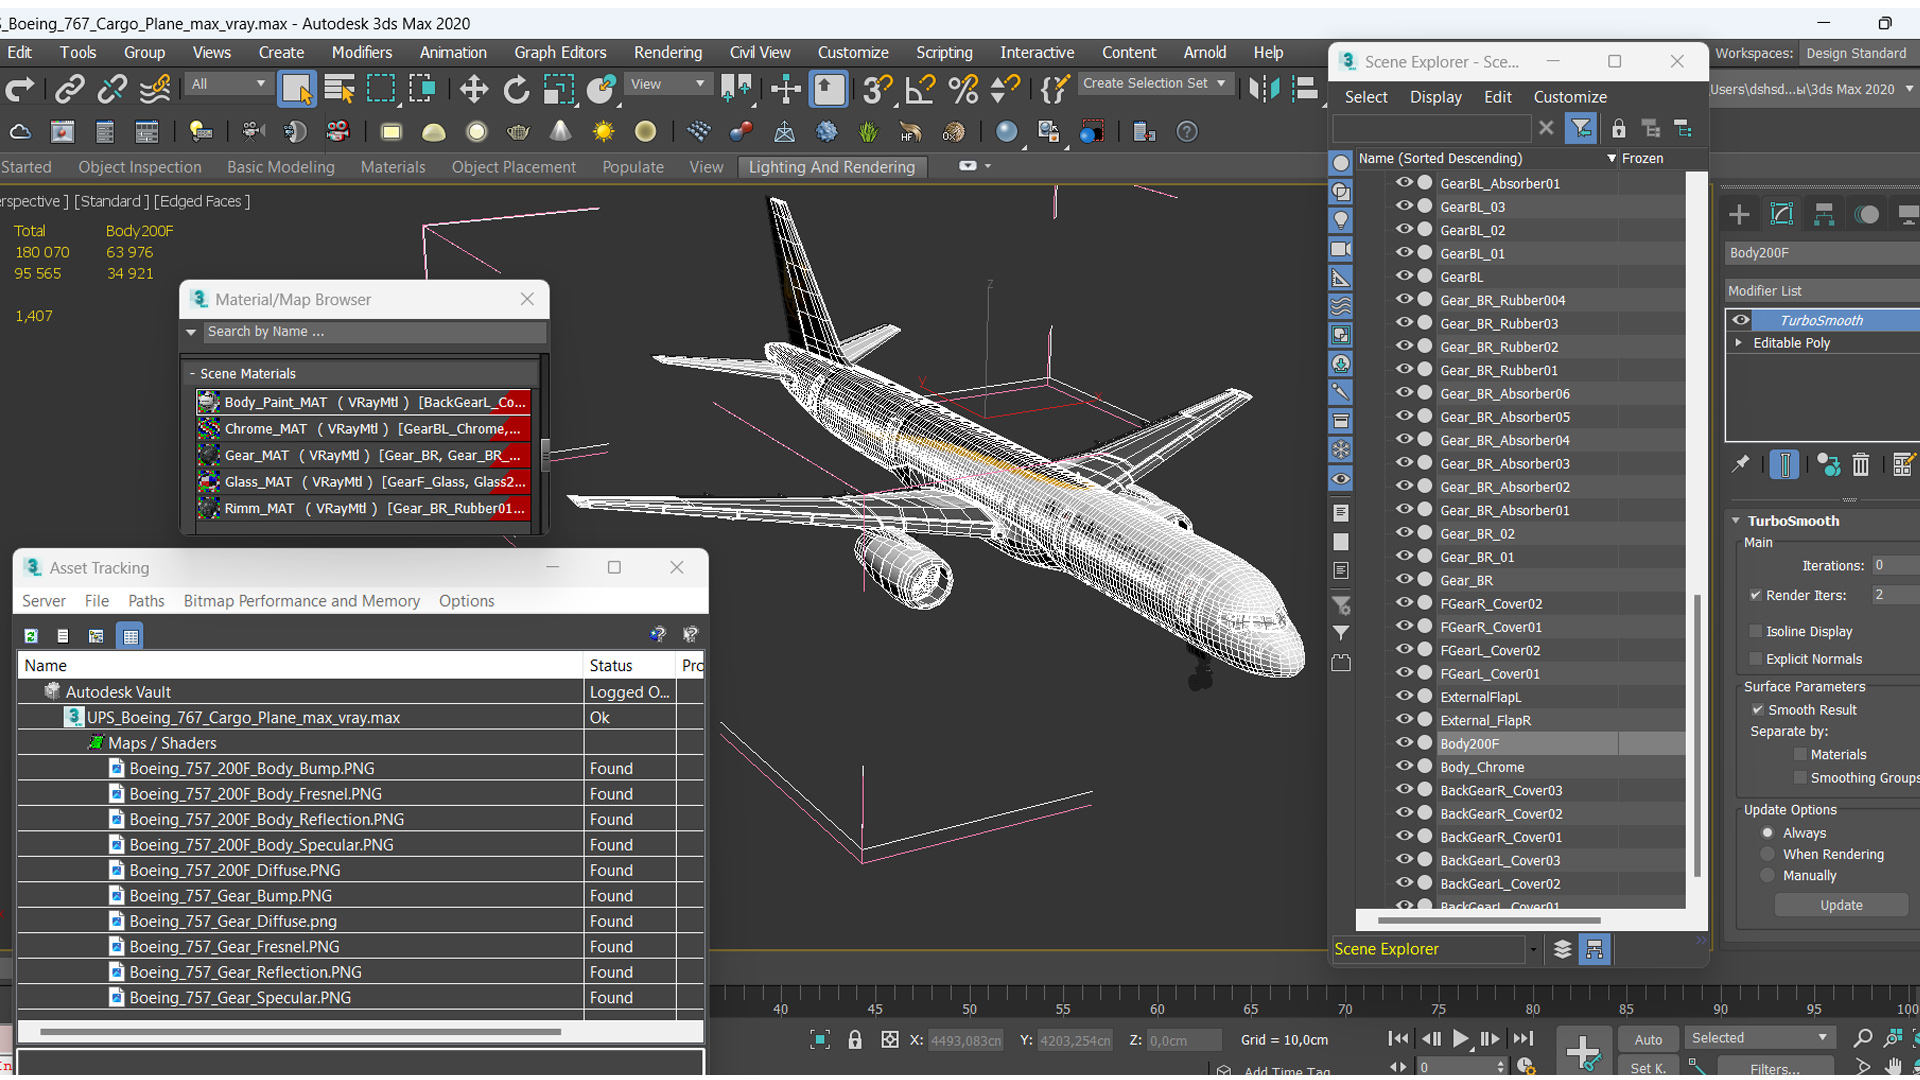Image resolution: width=1920 pixels, height=1080 pixels.
Task: Switch Asset Tracking to table view icon
Action: 131,636
